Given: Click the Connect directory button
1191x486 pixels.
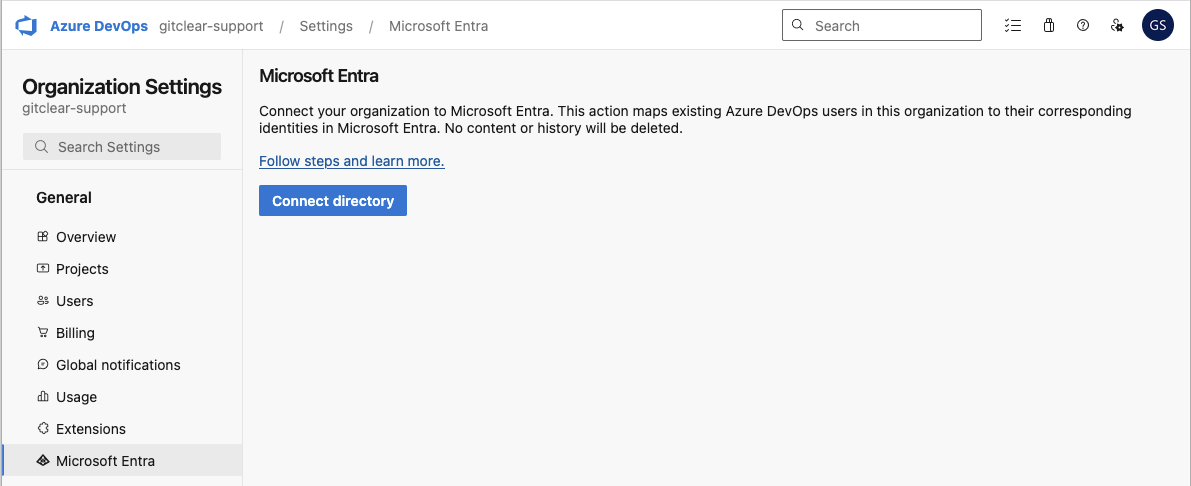Looking at the screenshot, I should tap(333, 201).
